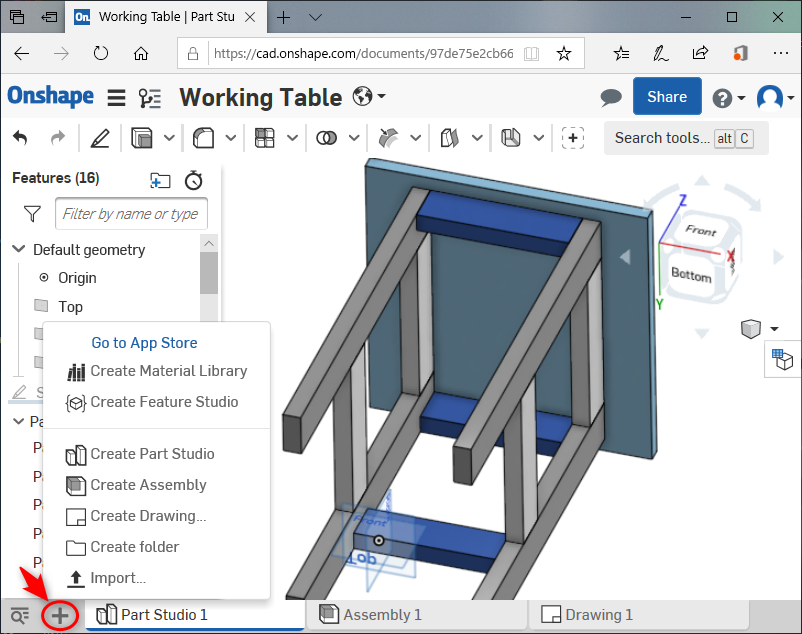Select the Plane tool icon
The width and height of the screenshot is (802, 634).
pyautogui.click(x=450, y=138)
